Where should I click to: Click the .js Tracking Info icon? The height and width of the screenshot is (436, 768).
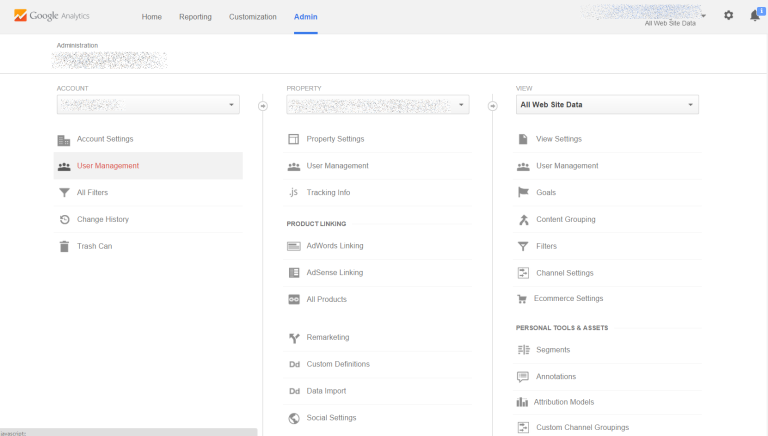point(293,193)
